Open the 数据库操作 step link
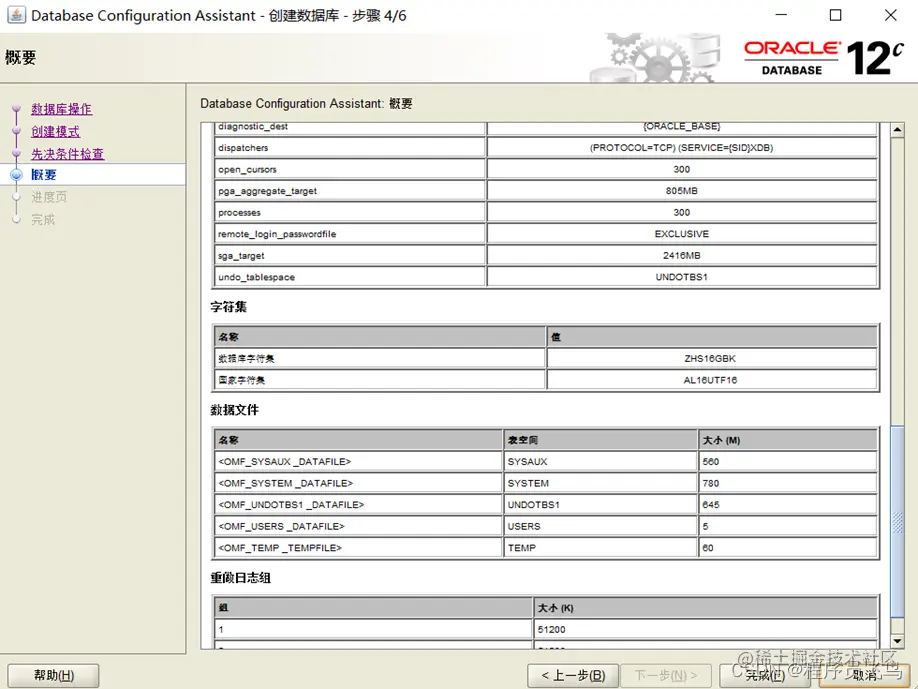The image size is (918, 689). coord(61,109)
